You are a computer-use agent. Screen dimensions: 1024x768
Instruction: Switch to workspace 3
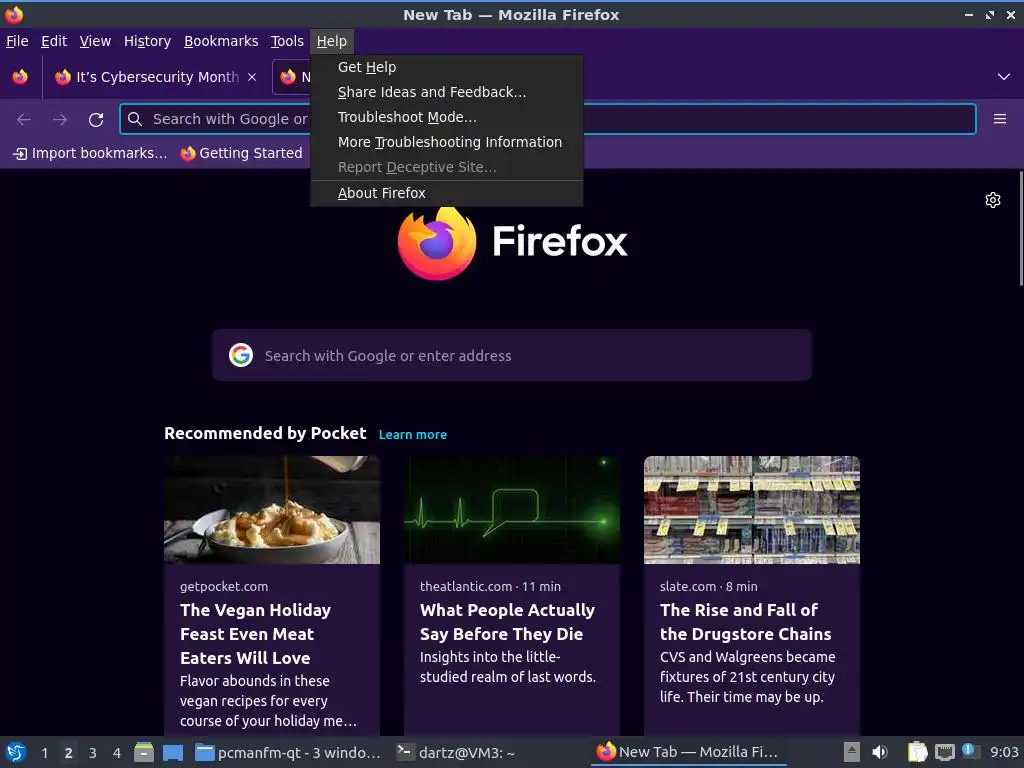tap(93, 753)
